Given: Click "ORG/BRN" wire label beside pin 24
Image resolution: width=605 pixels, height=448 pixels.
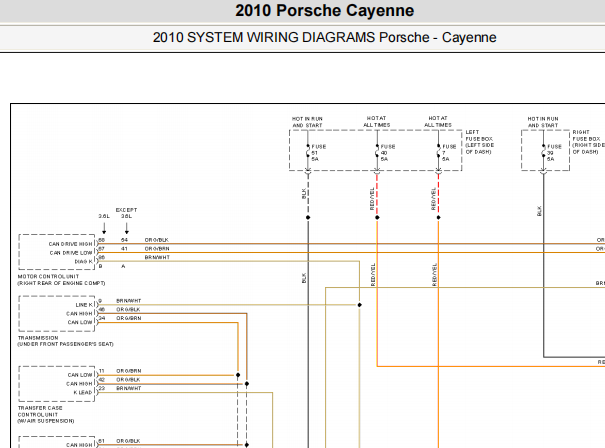Looking at the screenshot, I should tap(128, 318).
